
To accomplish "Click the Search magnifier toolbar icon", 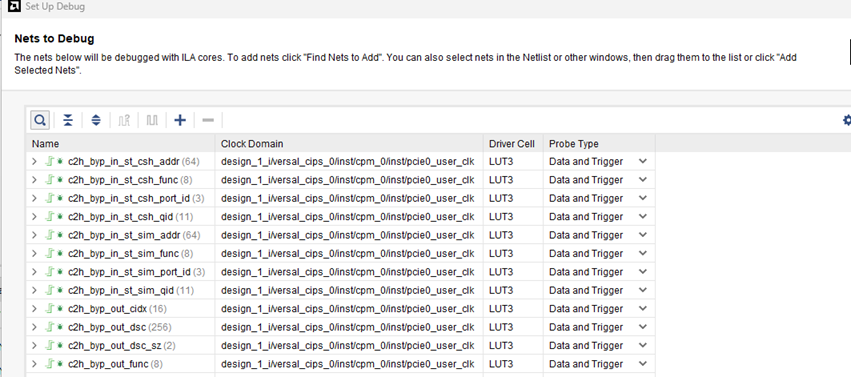I will [41, 120].
